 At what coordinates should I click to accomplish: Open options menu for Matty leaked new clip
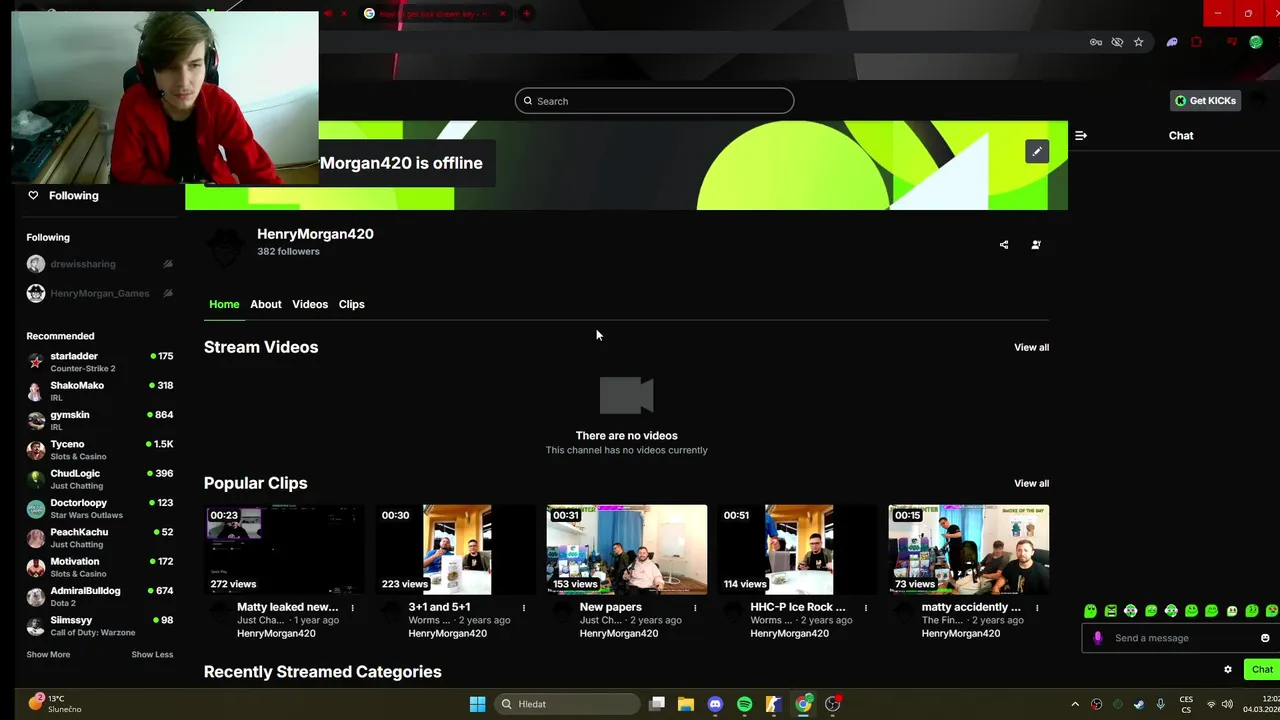pos(352,608)
